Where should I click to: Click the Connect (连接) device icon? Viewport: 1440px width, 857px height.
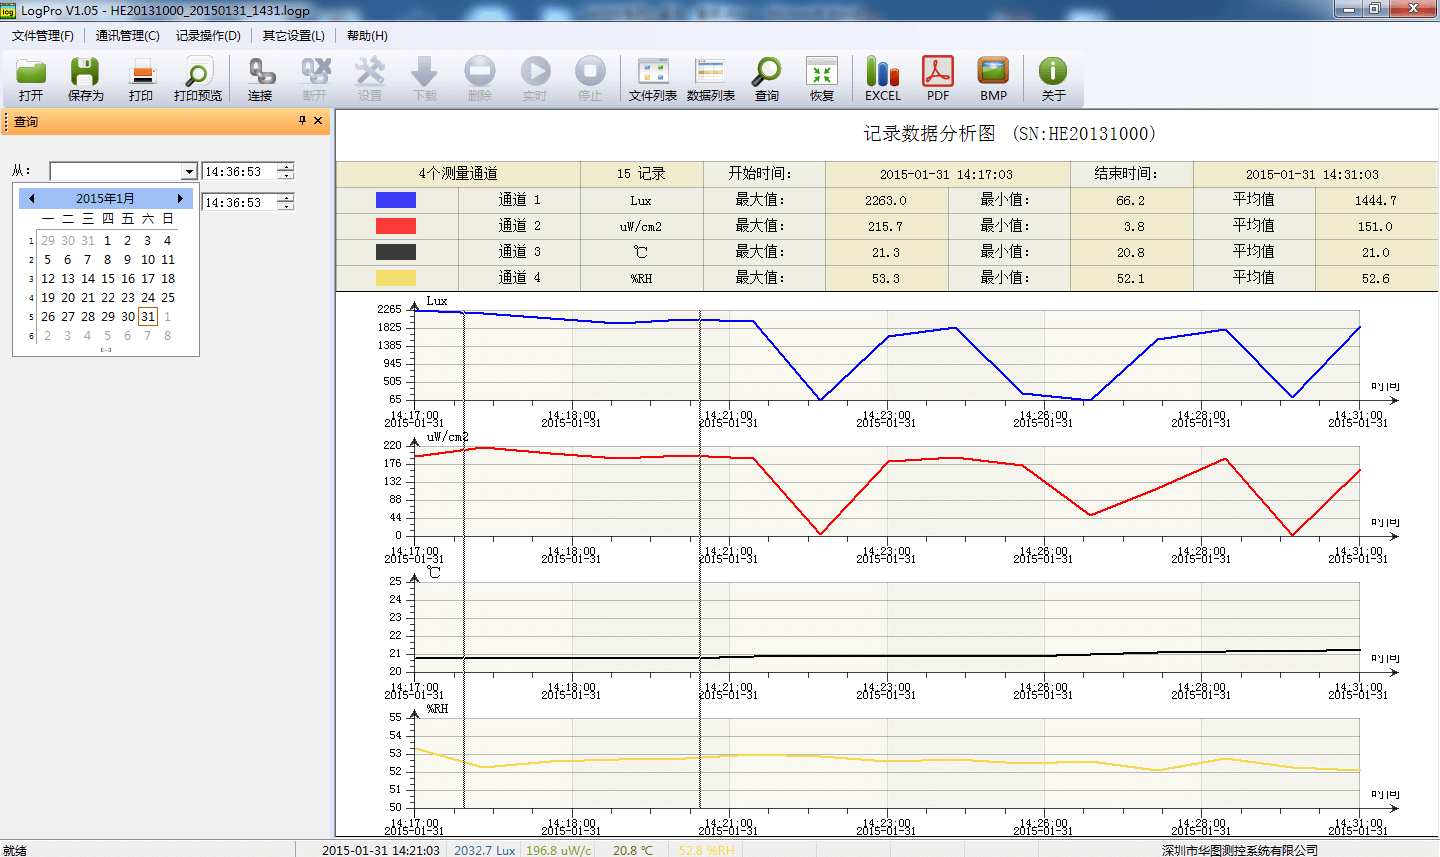click(x=260, y=78)
